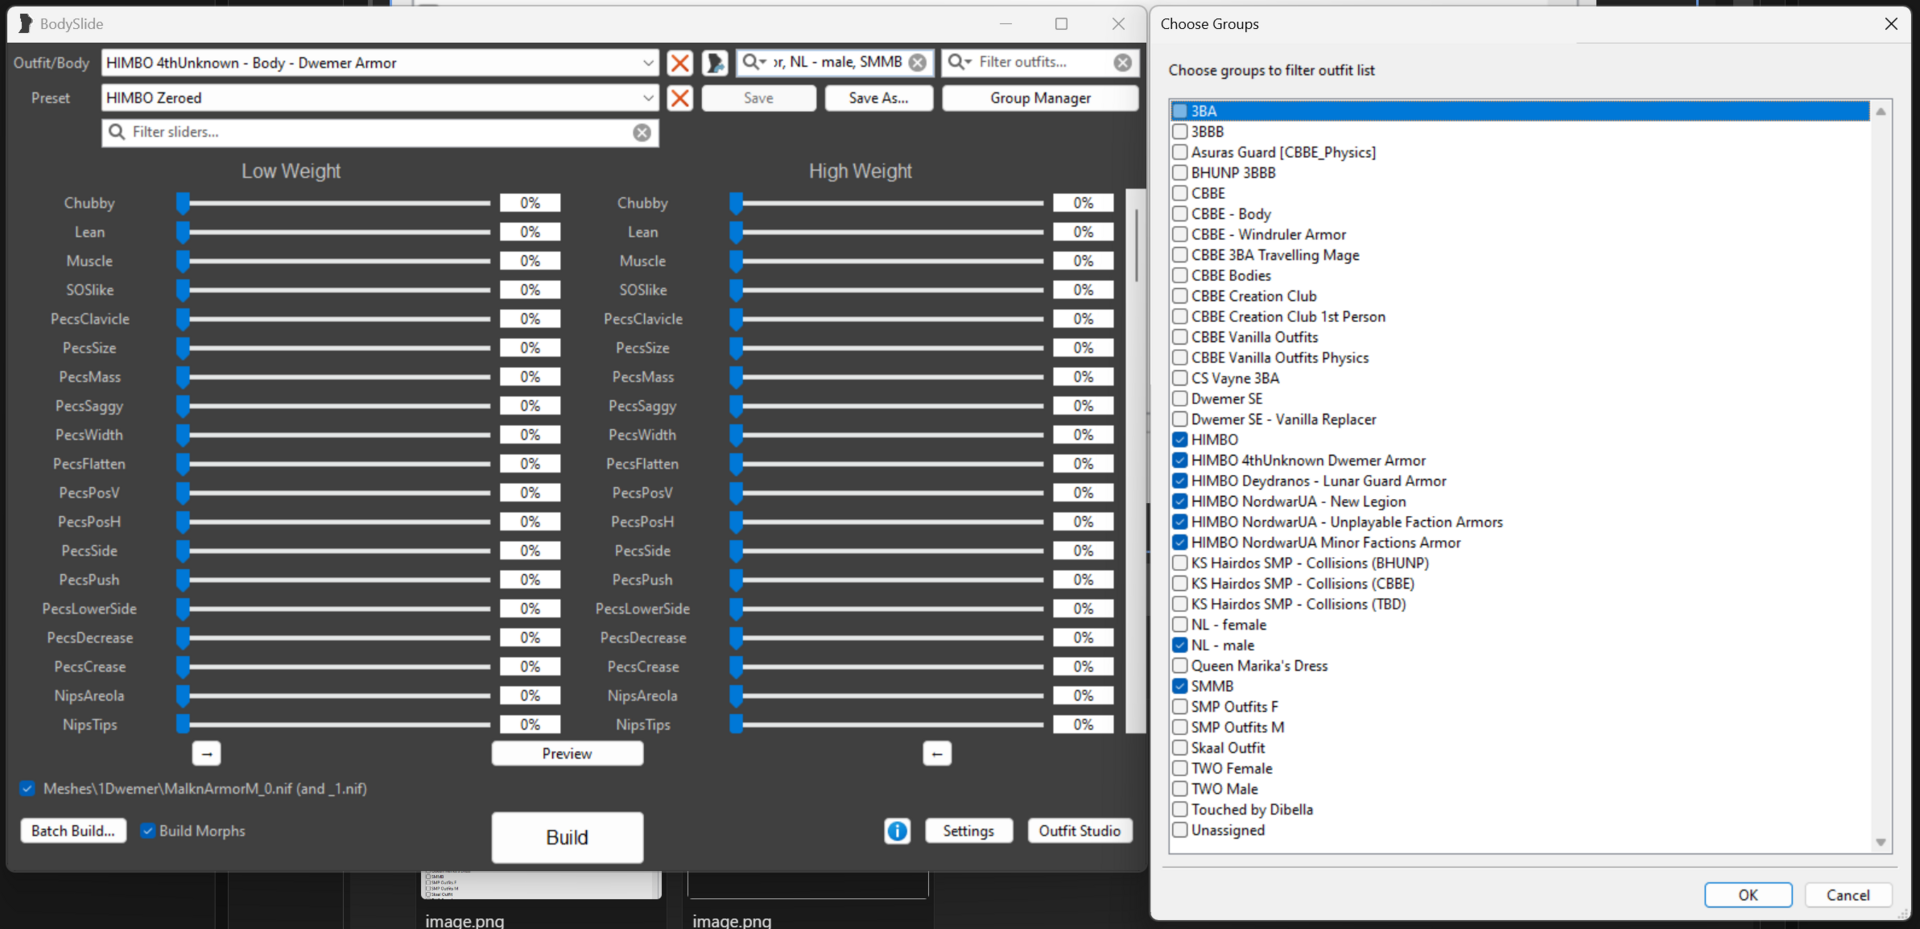The image size is (1920, 929).
Task: Click the Low Weight Chubby slider handle
Action: coord(183,203)
